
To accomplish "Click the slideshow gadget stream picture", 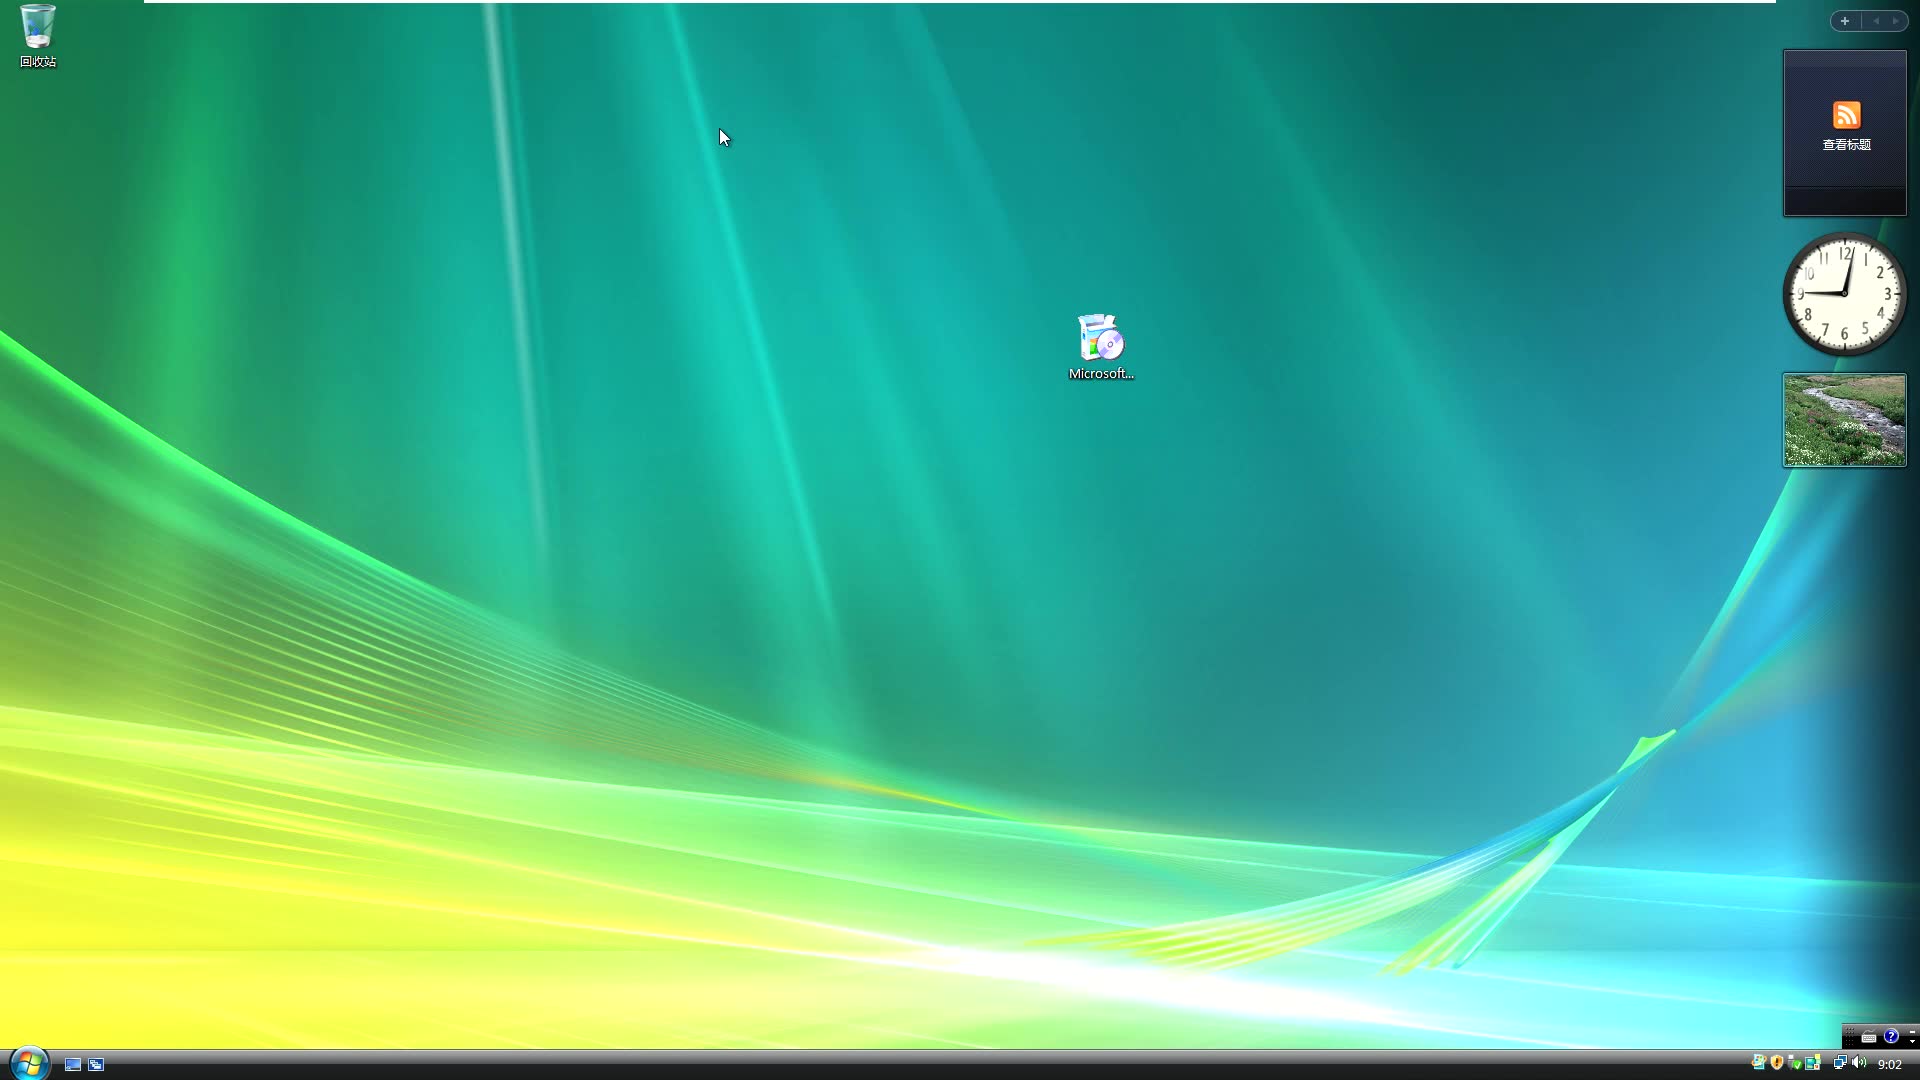I will click(x=1844, y=420).
